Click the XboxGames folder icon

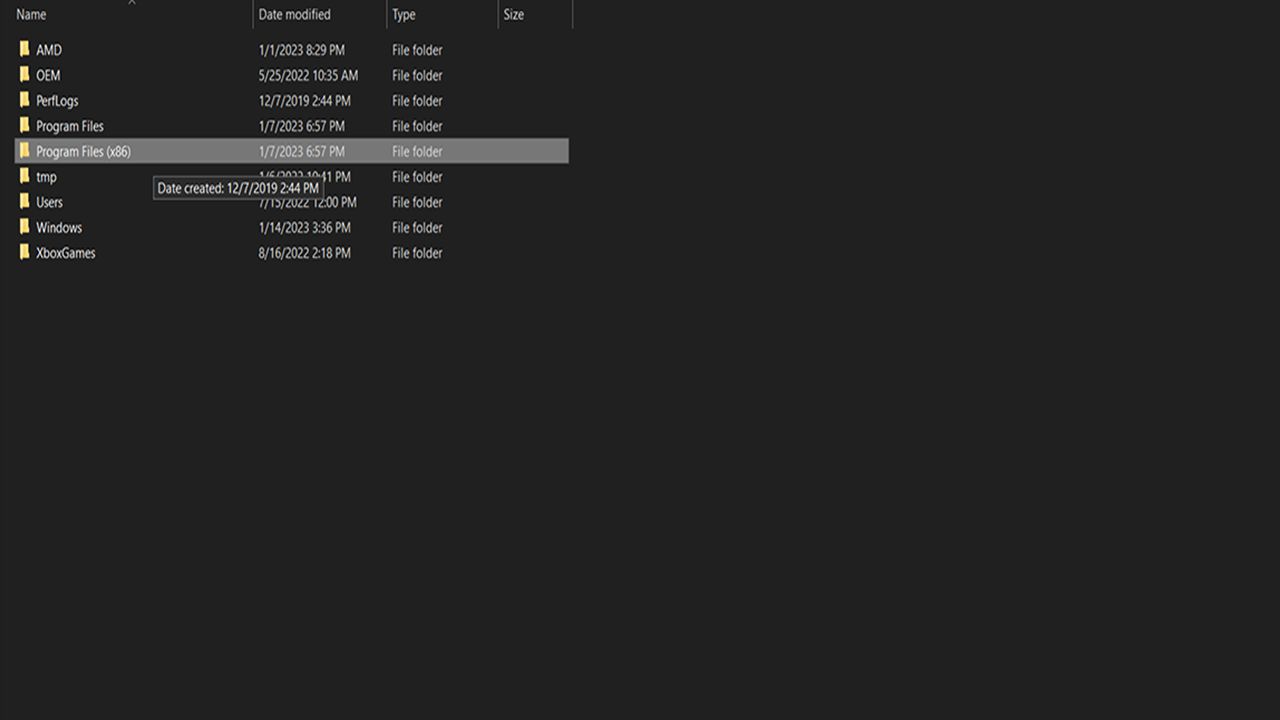click(x=25, y=253)
